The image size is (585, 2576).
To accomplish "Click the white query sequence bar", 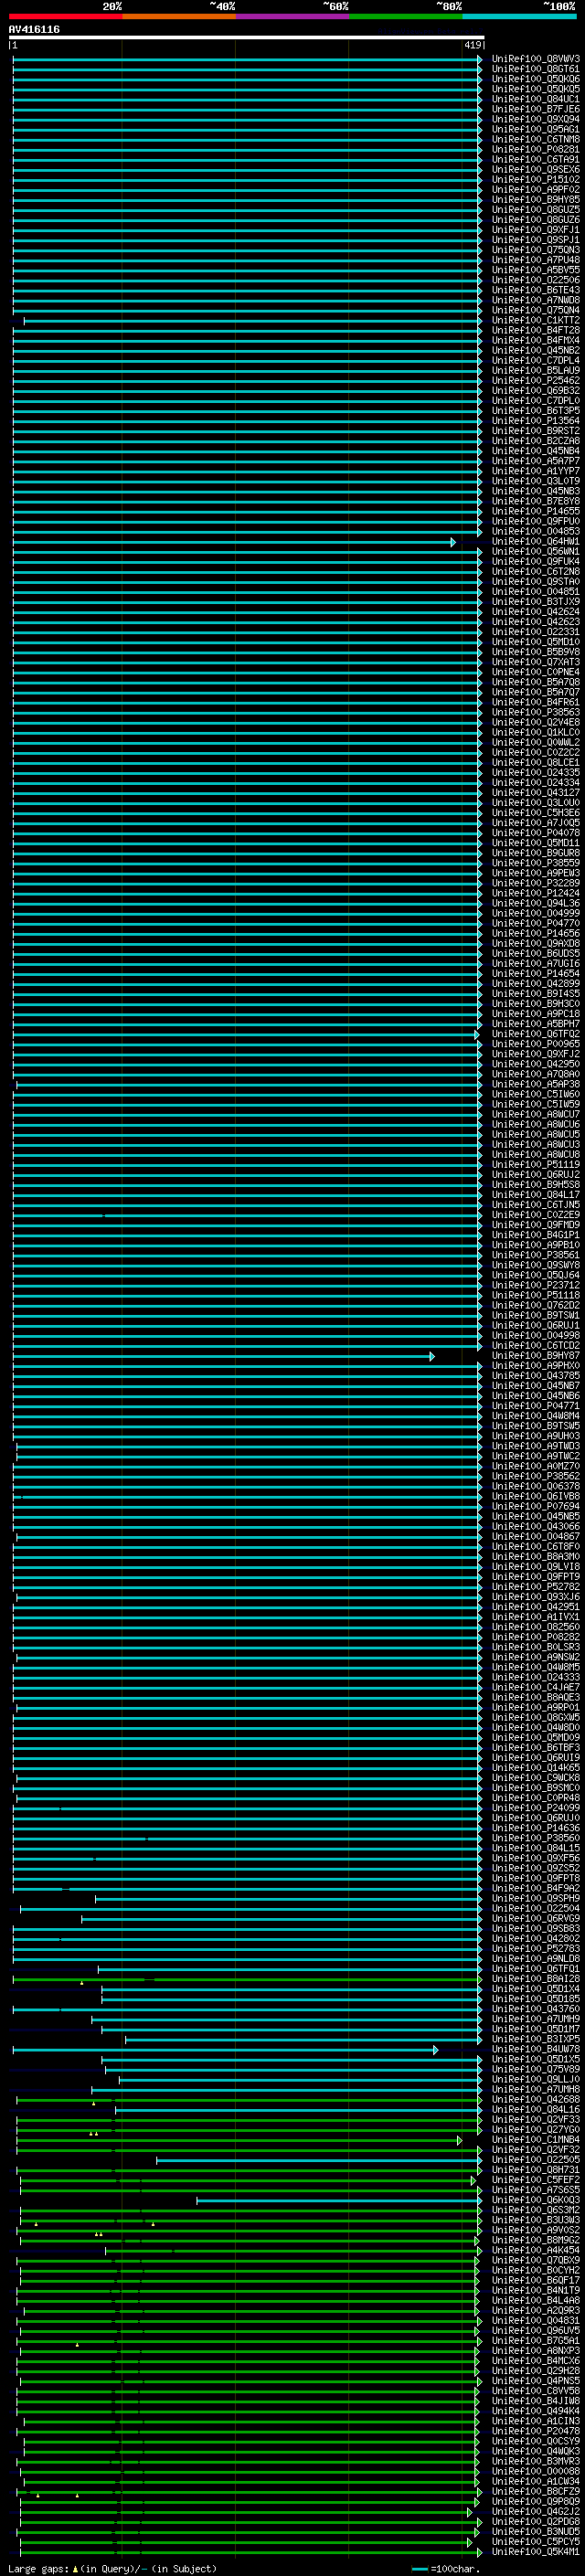I will [247, 38].
